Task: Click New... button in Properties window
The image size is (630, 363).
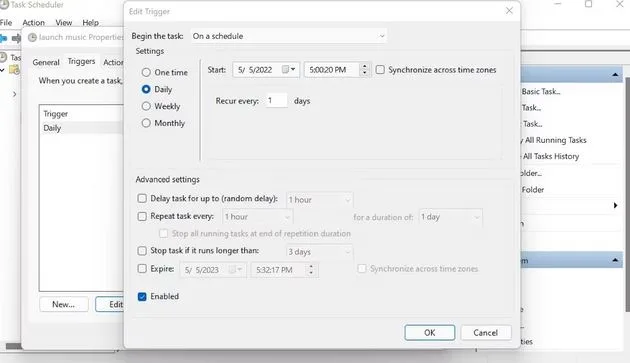Action: (63, 304)
